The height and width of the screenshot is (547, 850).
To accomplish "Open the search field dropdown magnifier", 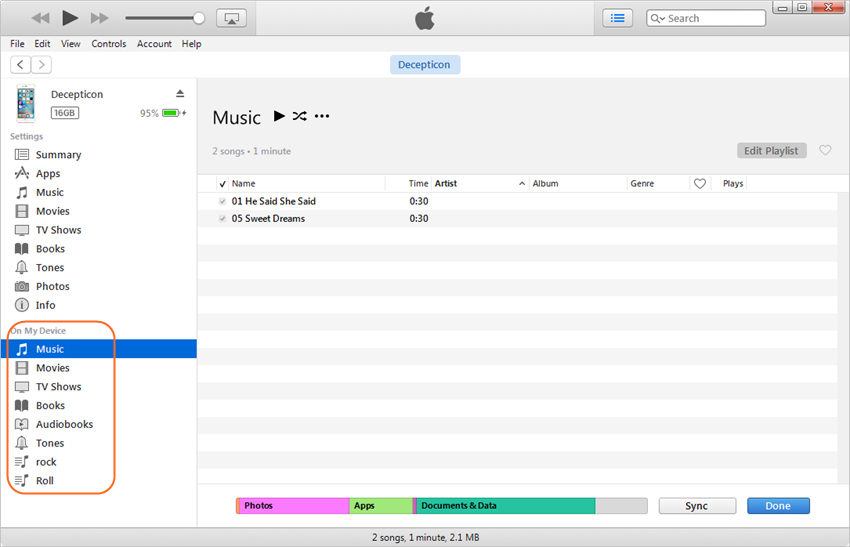I will [658, 18].
